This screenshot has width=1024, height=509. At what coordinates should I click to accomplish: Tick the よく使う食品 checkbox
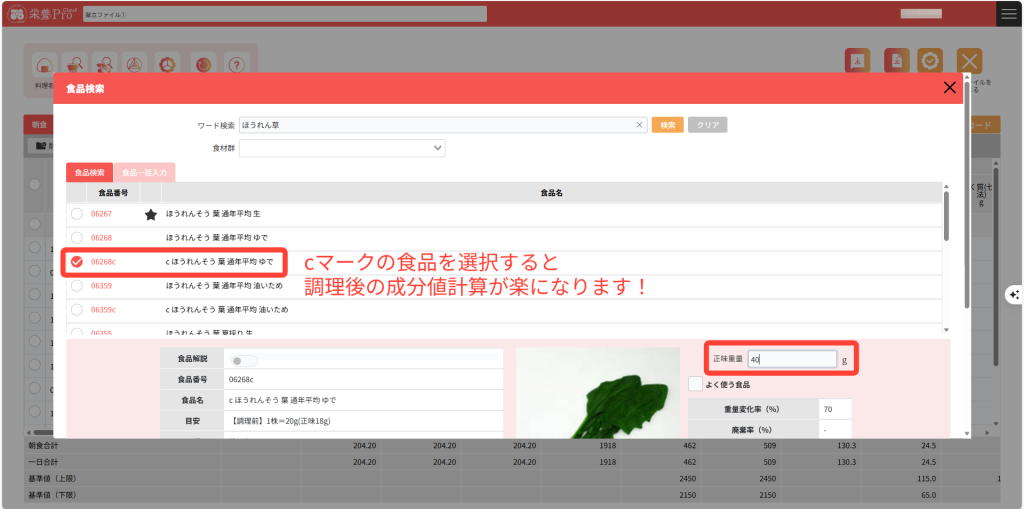coord(696,384)
